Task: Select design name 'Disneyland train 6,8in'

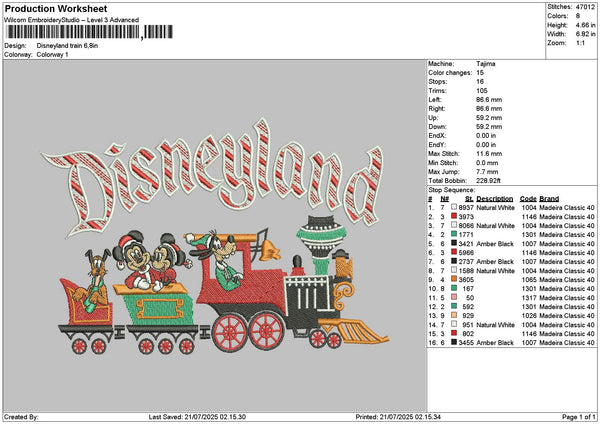Action: [x=67, y=46]
